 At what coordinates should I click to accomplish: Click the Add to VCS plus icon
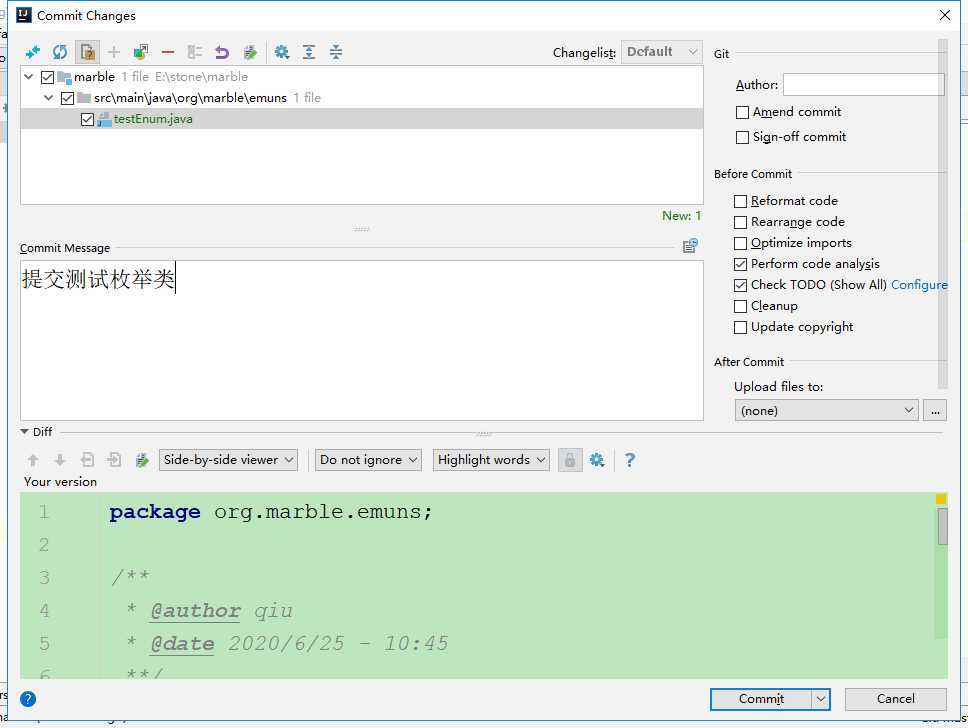tap(114, 52)
